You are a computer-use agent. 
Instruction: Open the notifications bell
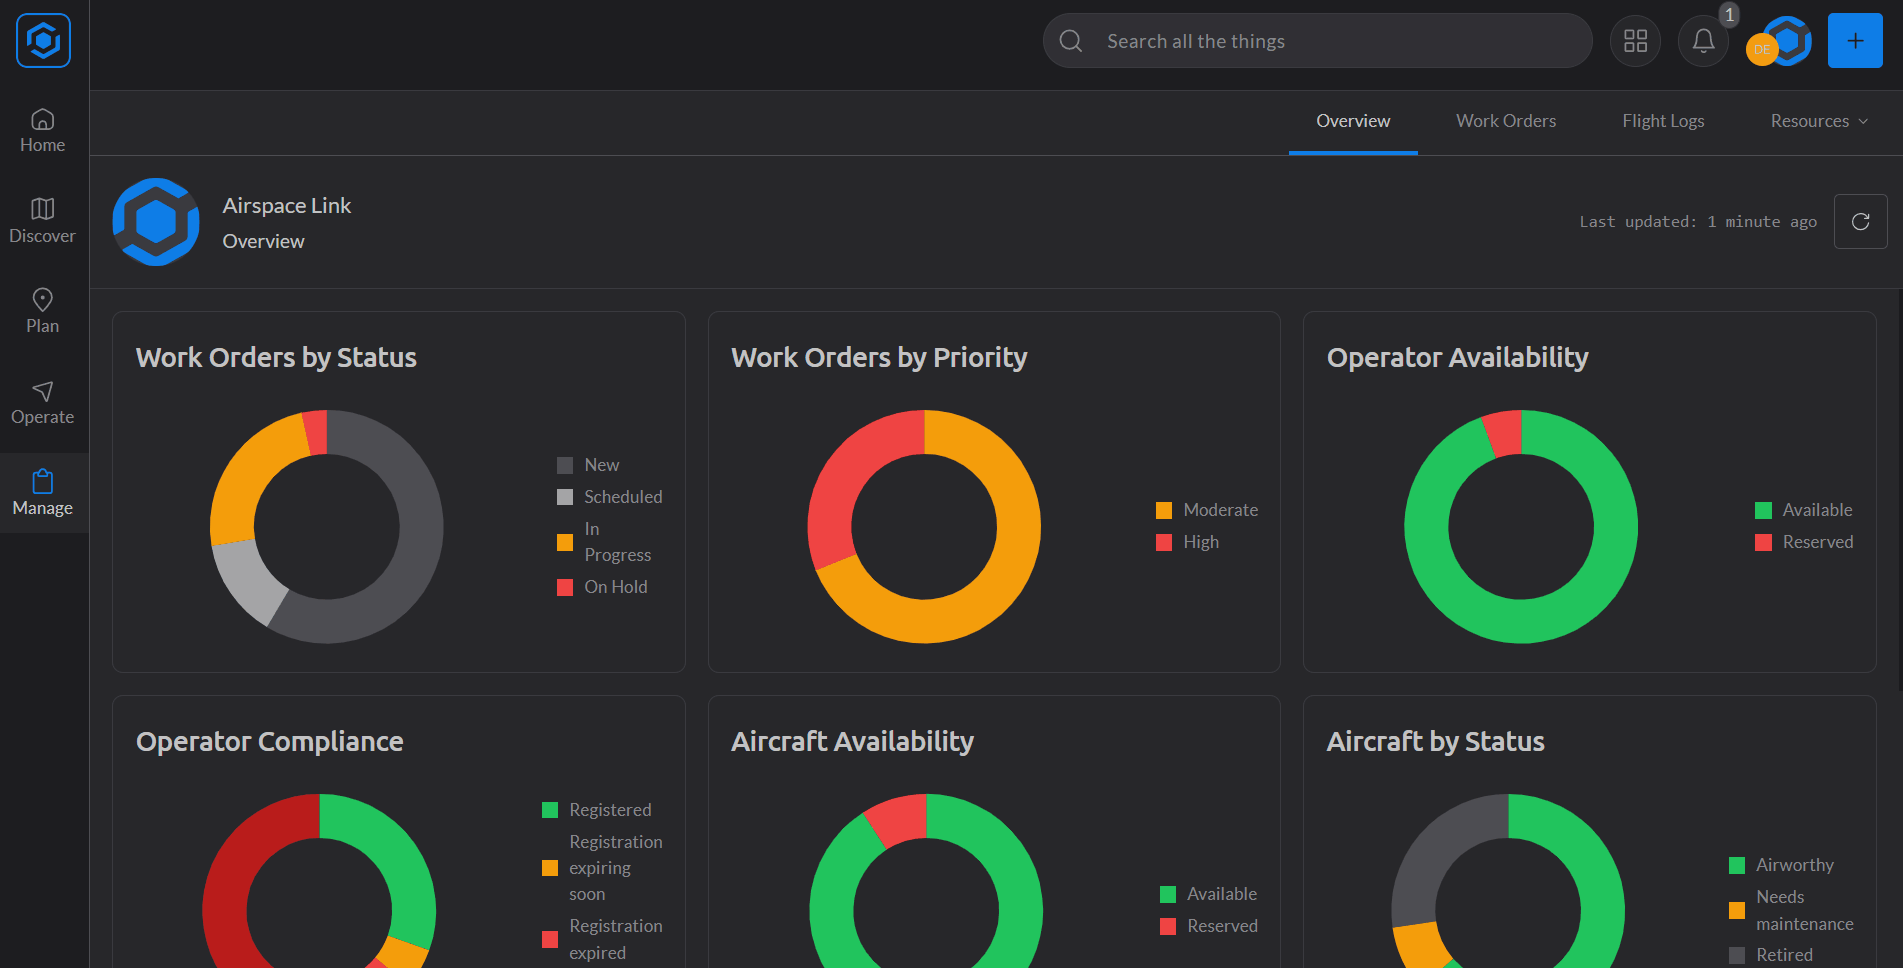click(x=1703, y=41)
